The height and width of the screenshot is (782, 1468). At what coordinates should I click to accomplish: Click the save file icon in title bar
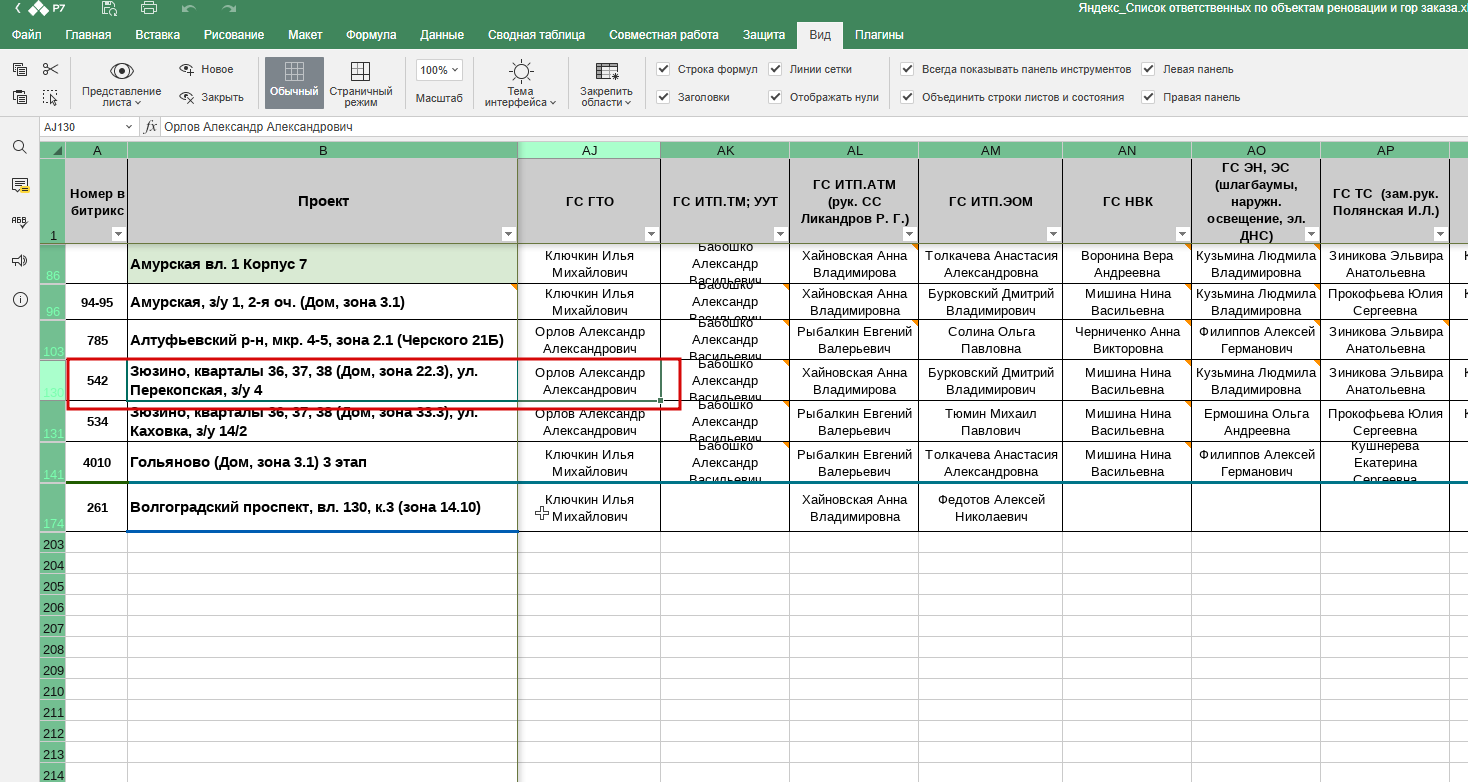[x=109, y=8]
